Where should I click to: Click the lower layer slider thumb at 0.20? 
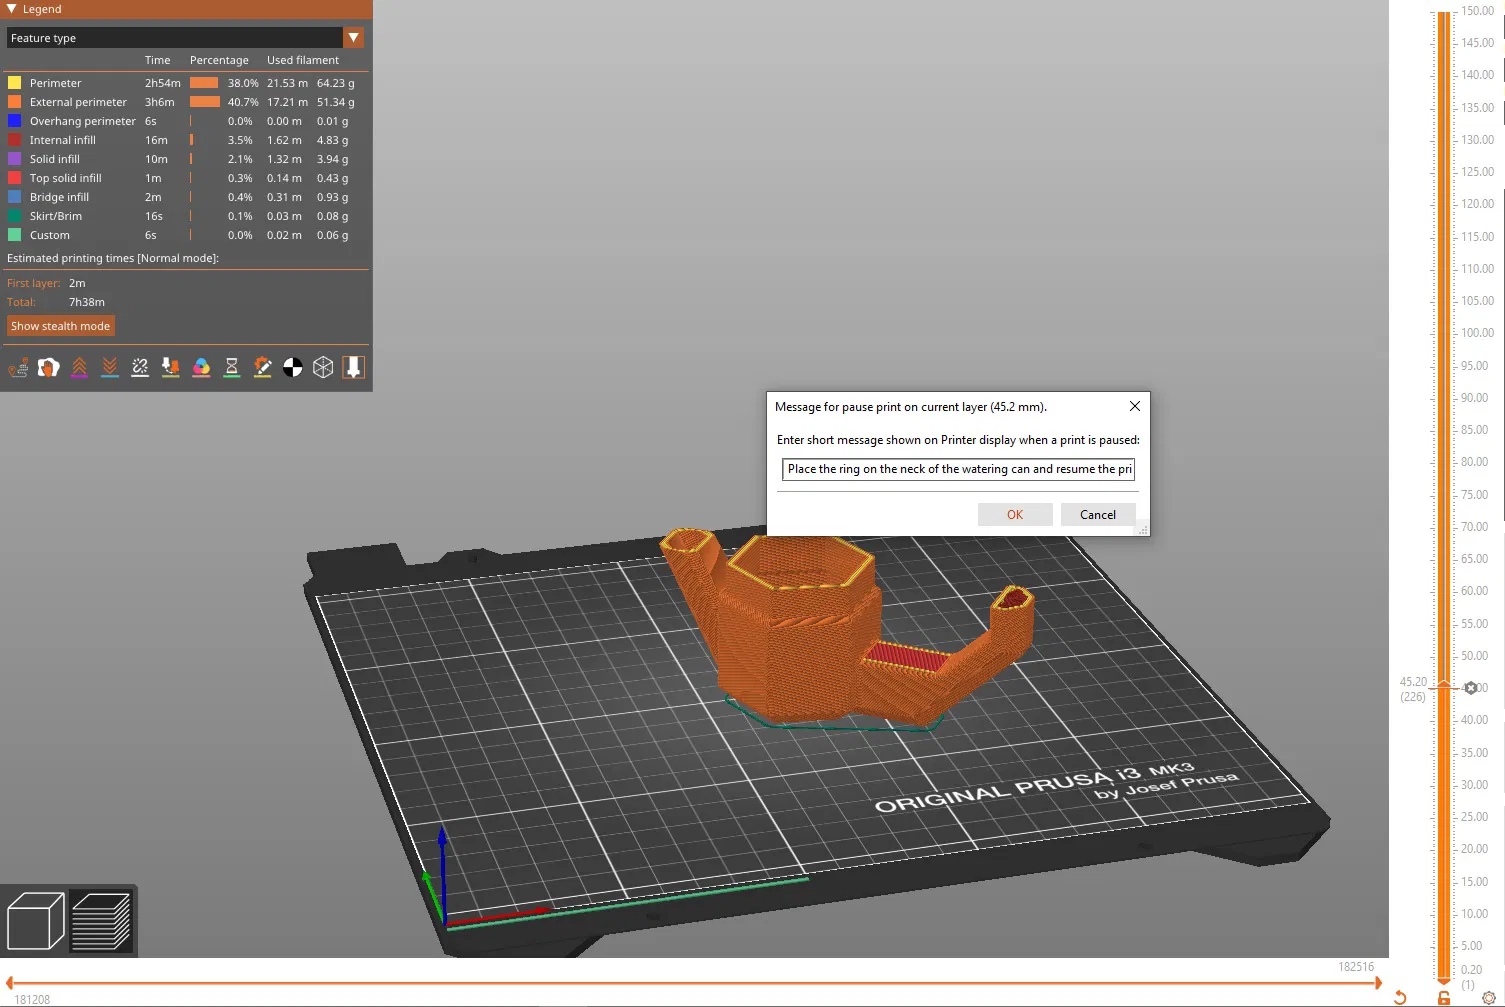tap(1444, 982)
